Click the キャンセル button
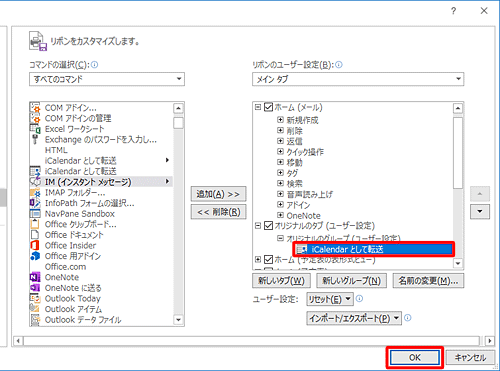Screen dimensions: 500x371 (x=470, y=358)
